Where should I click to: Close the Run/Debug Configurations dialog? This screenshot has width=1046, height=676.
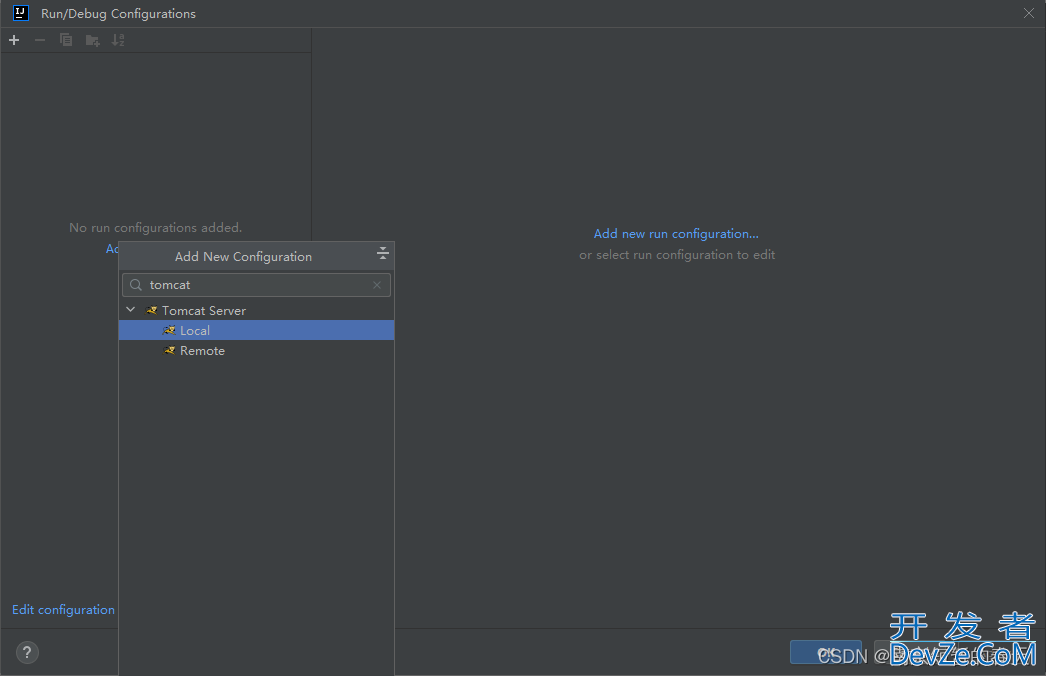tap(1029, 13)
